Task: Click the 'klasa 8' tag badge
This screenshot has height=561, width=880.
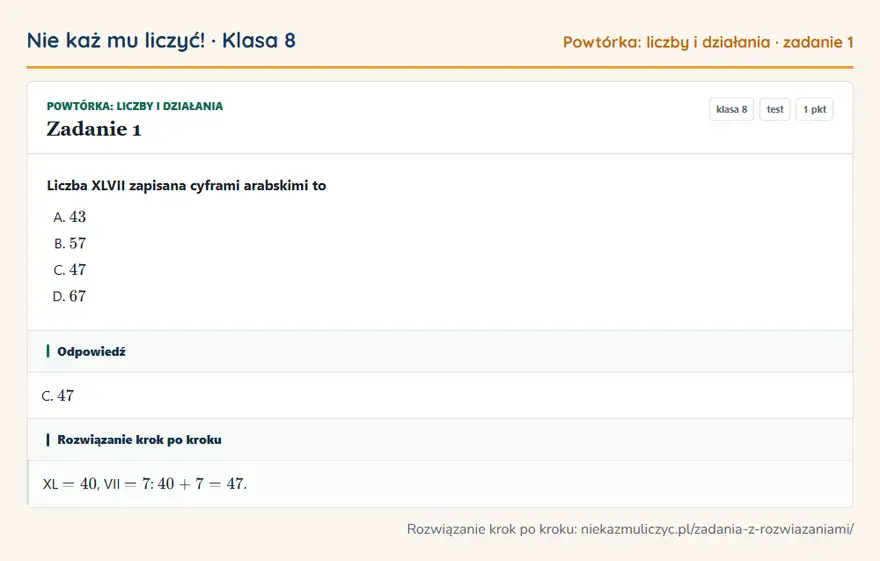Action: point(731,109)
